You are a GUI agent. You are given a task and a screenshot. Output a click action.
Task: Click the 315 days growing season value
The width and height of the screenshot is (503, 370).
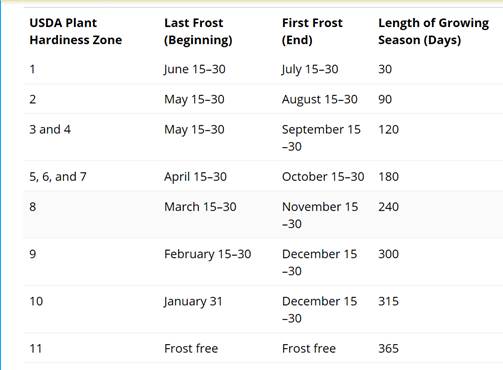tap(388, 301)
